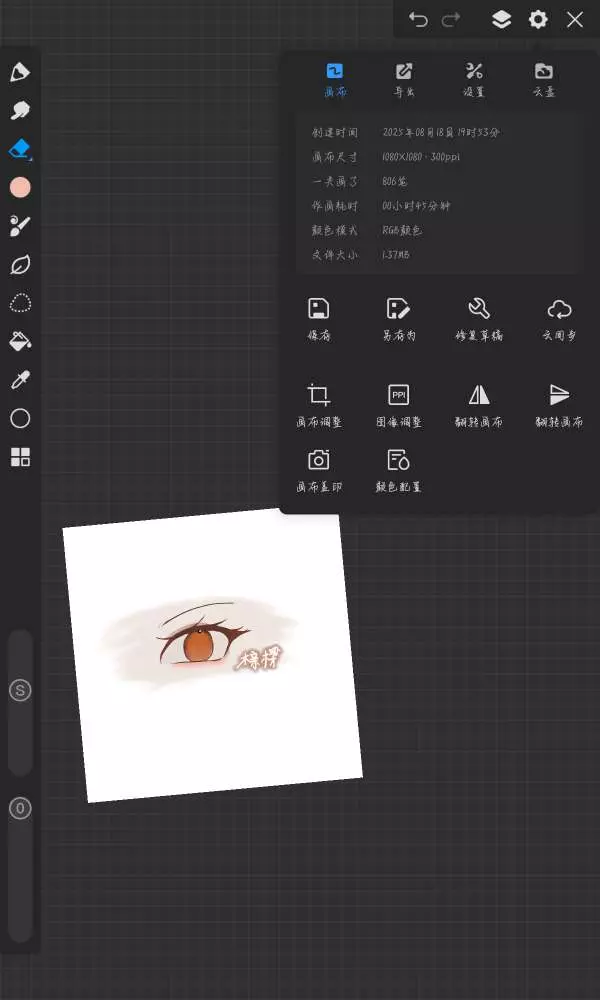Viewport: 600px width, 1000px height.
Task: Select the circle shape tool
Action: pos(20,418)
